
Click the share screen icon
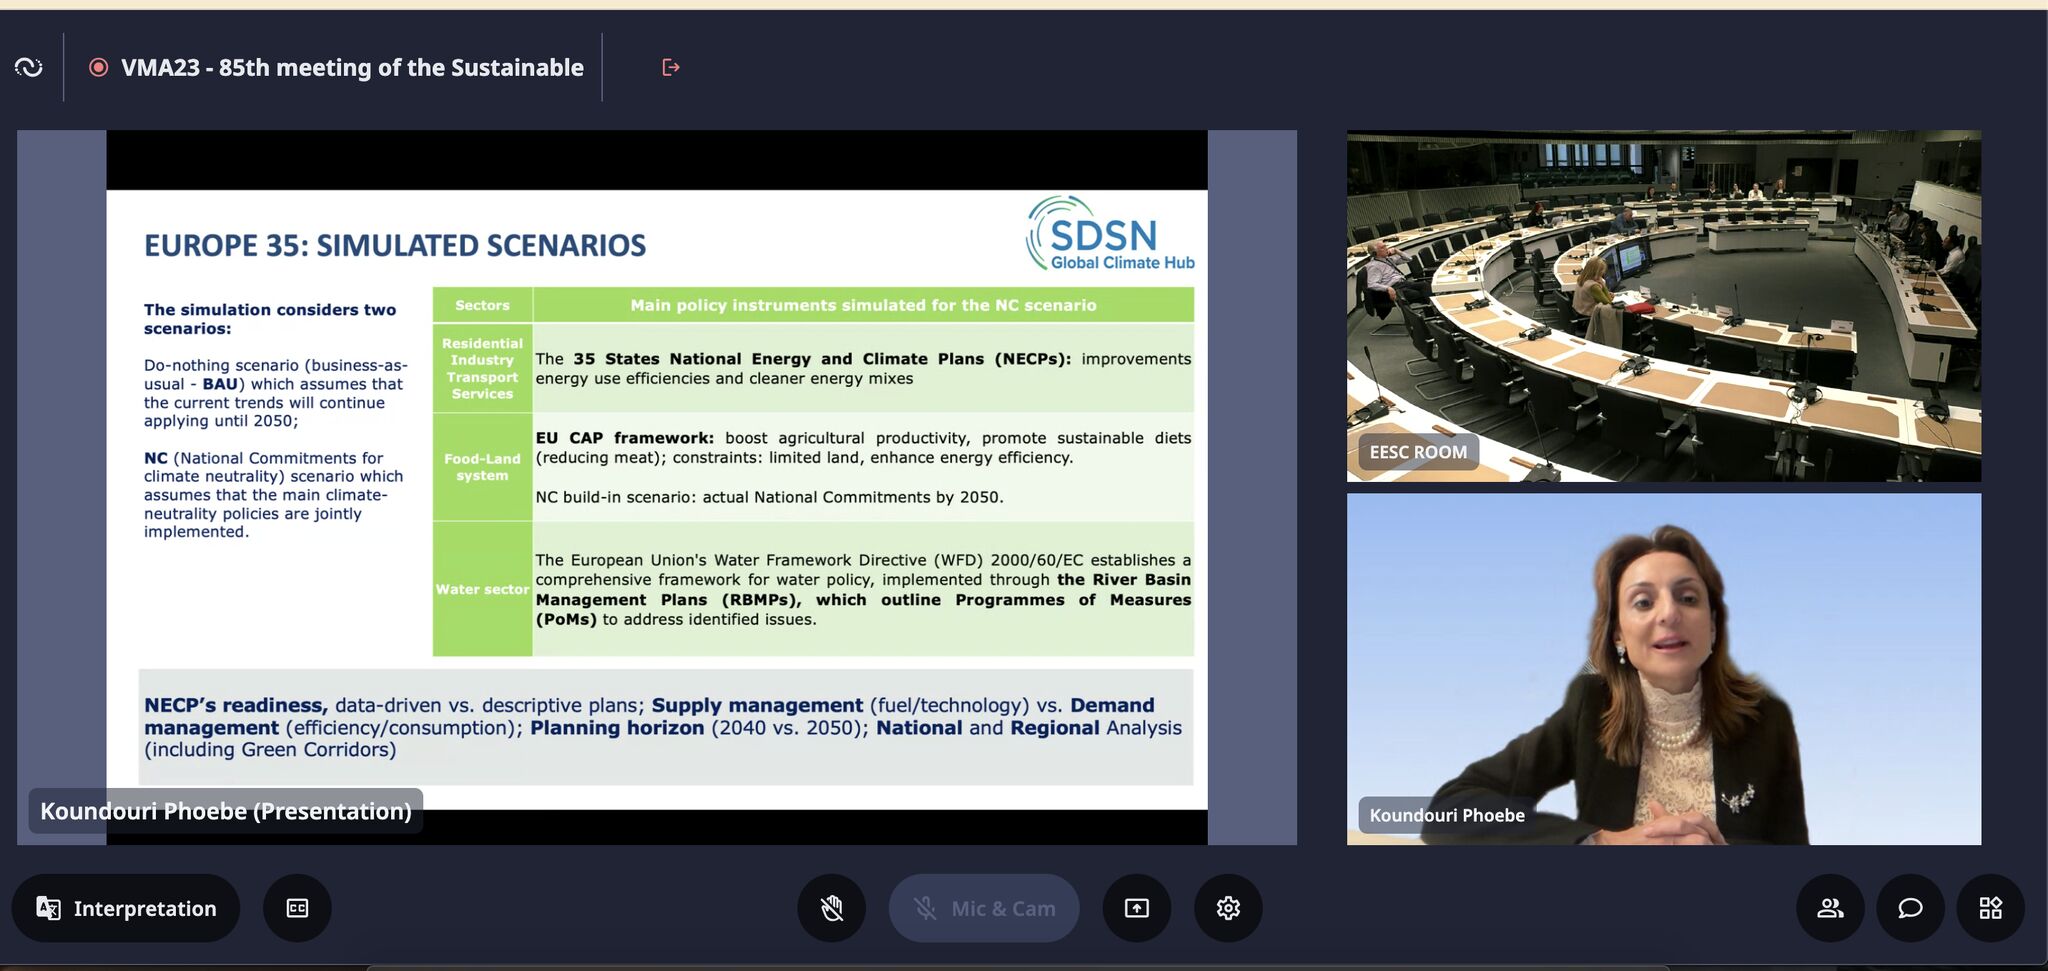pos(1137,908)
